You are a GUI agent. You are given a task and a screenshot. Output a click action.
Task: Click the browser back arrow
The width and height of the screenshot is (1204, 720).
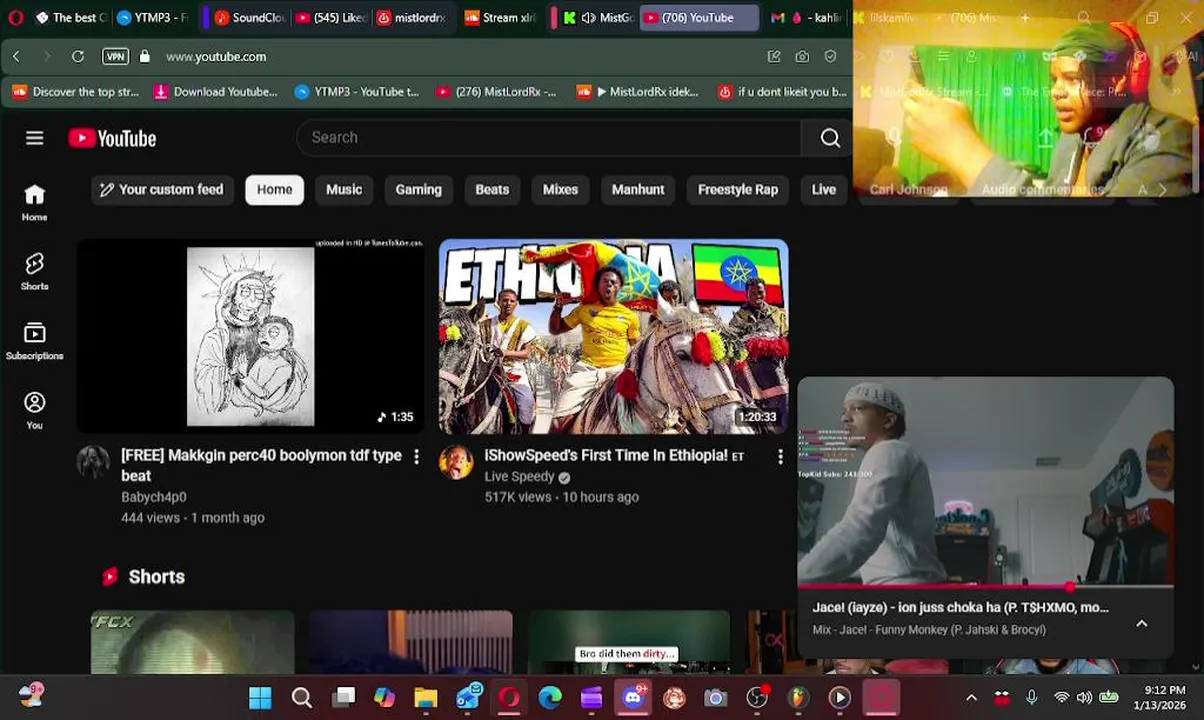click(16, 57)
